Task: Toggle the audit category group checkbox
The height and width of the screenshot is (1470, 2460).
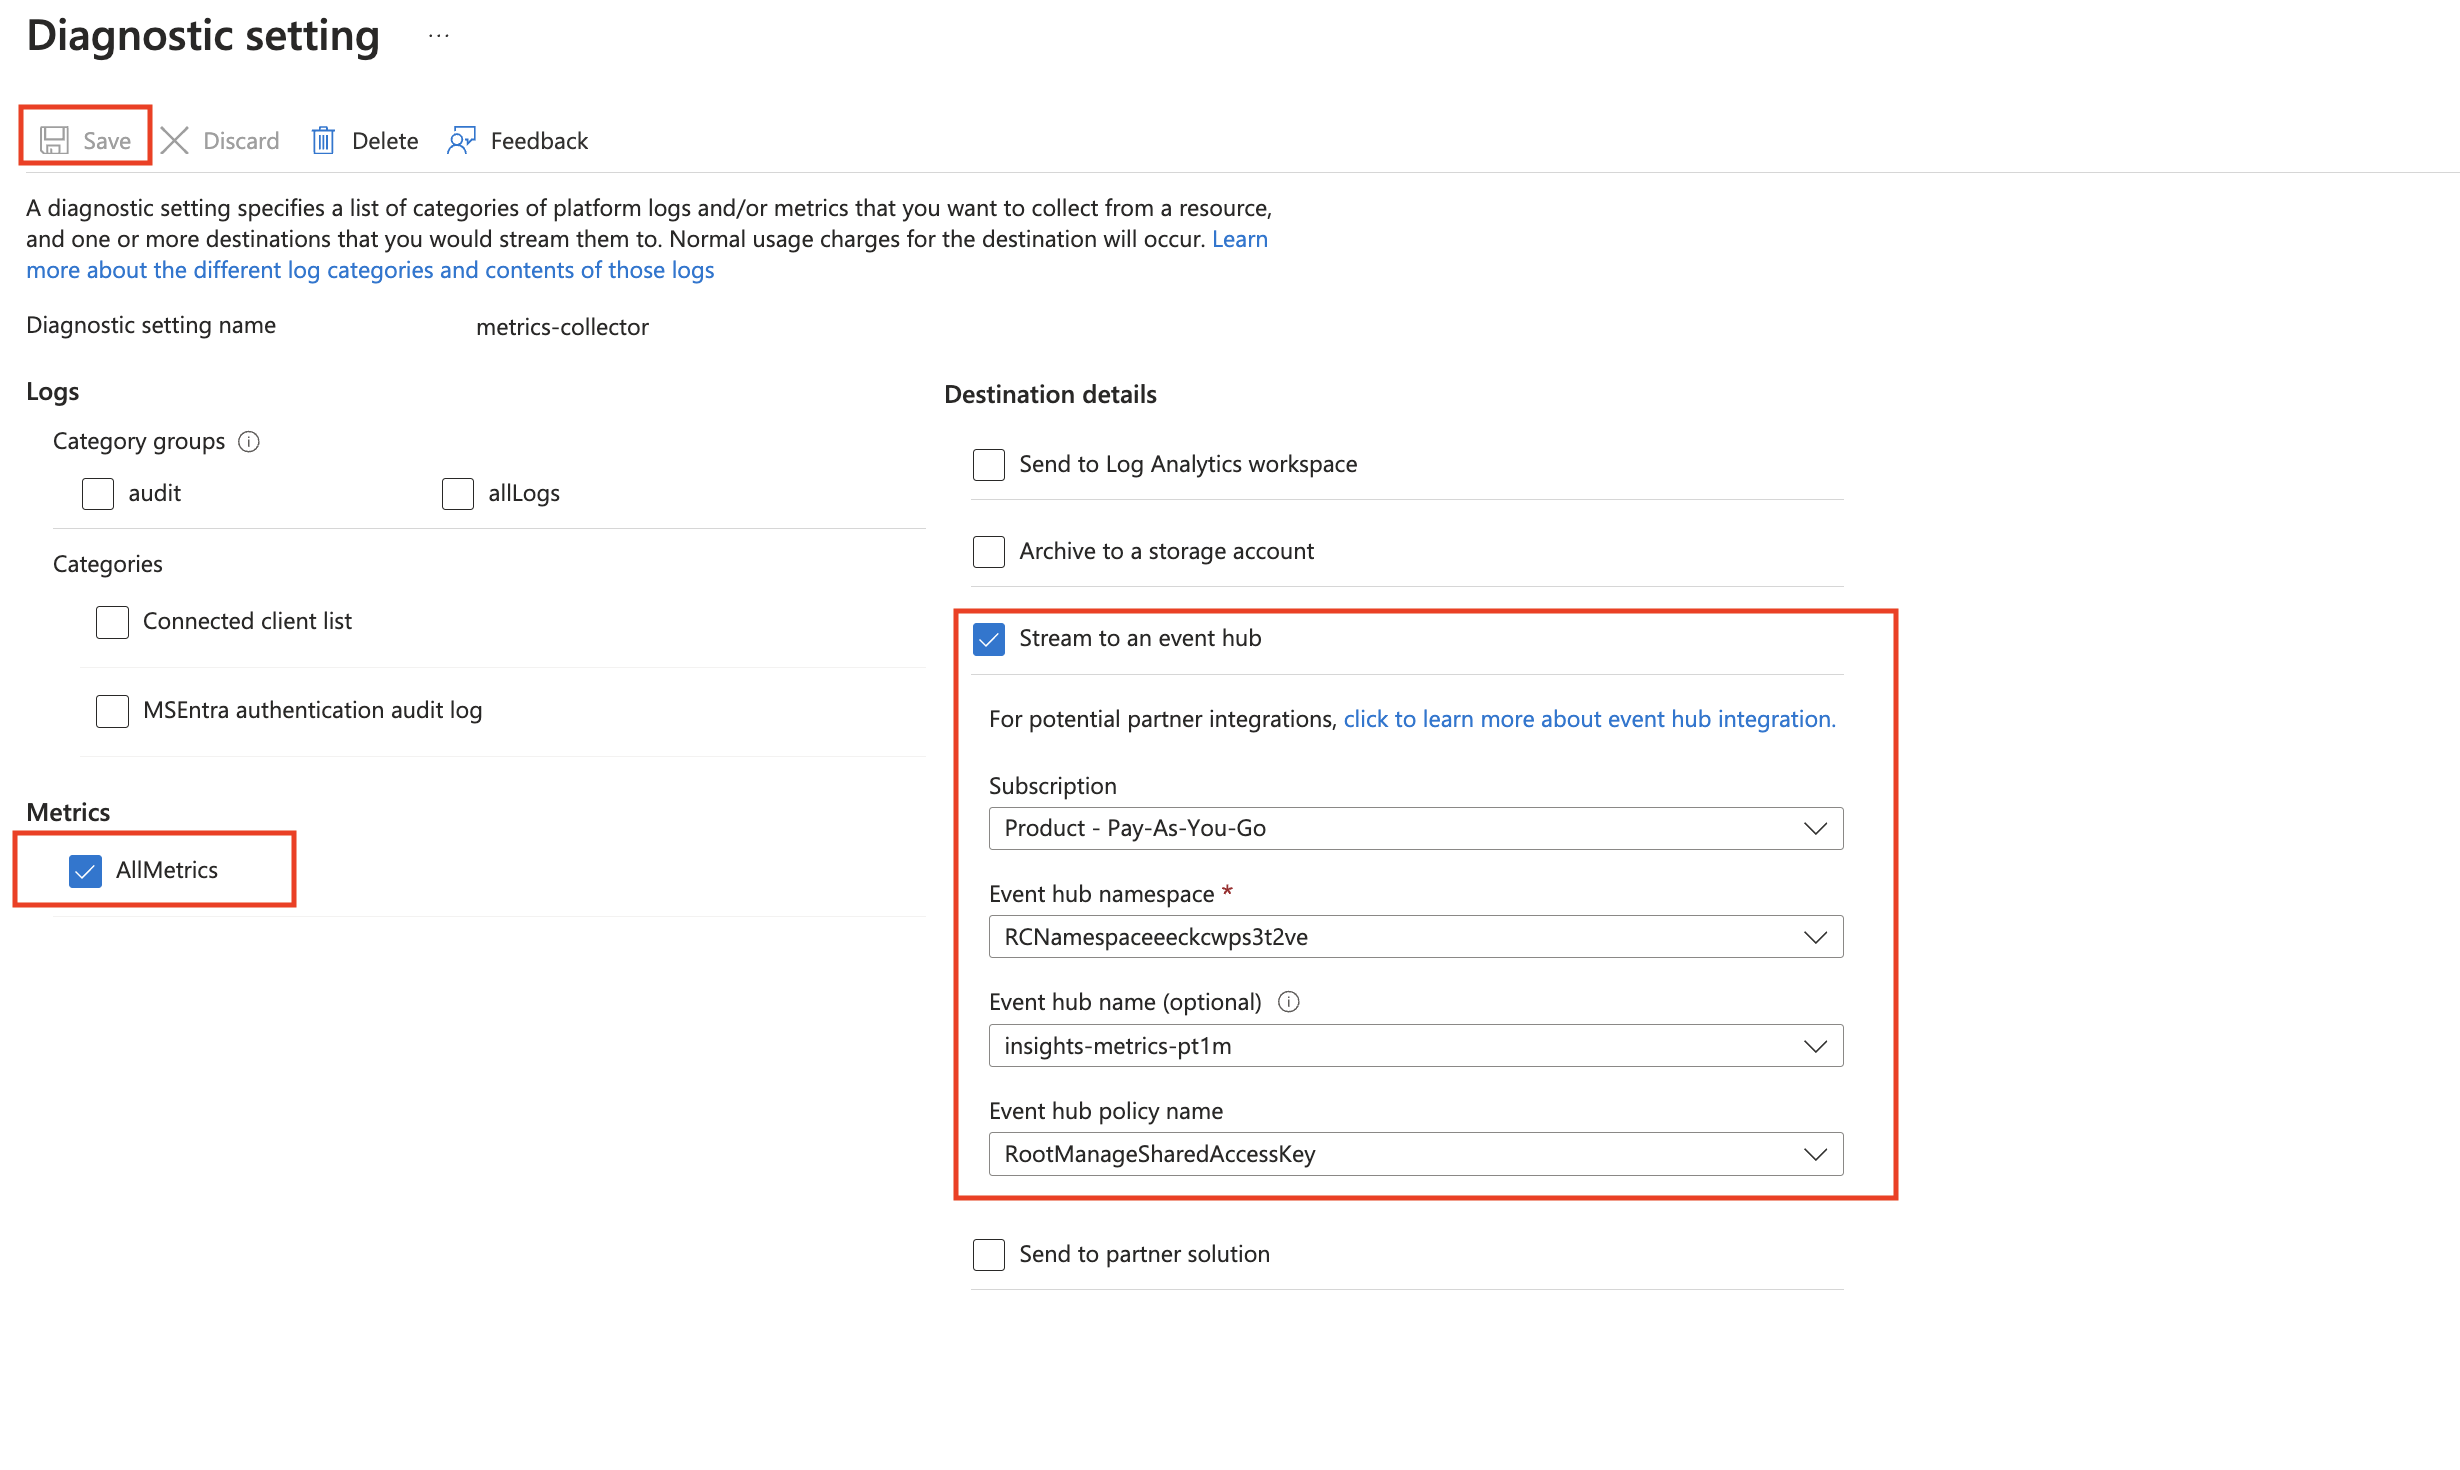Action: coord(98,493)
